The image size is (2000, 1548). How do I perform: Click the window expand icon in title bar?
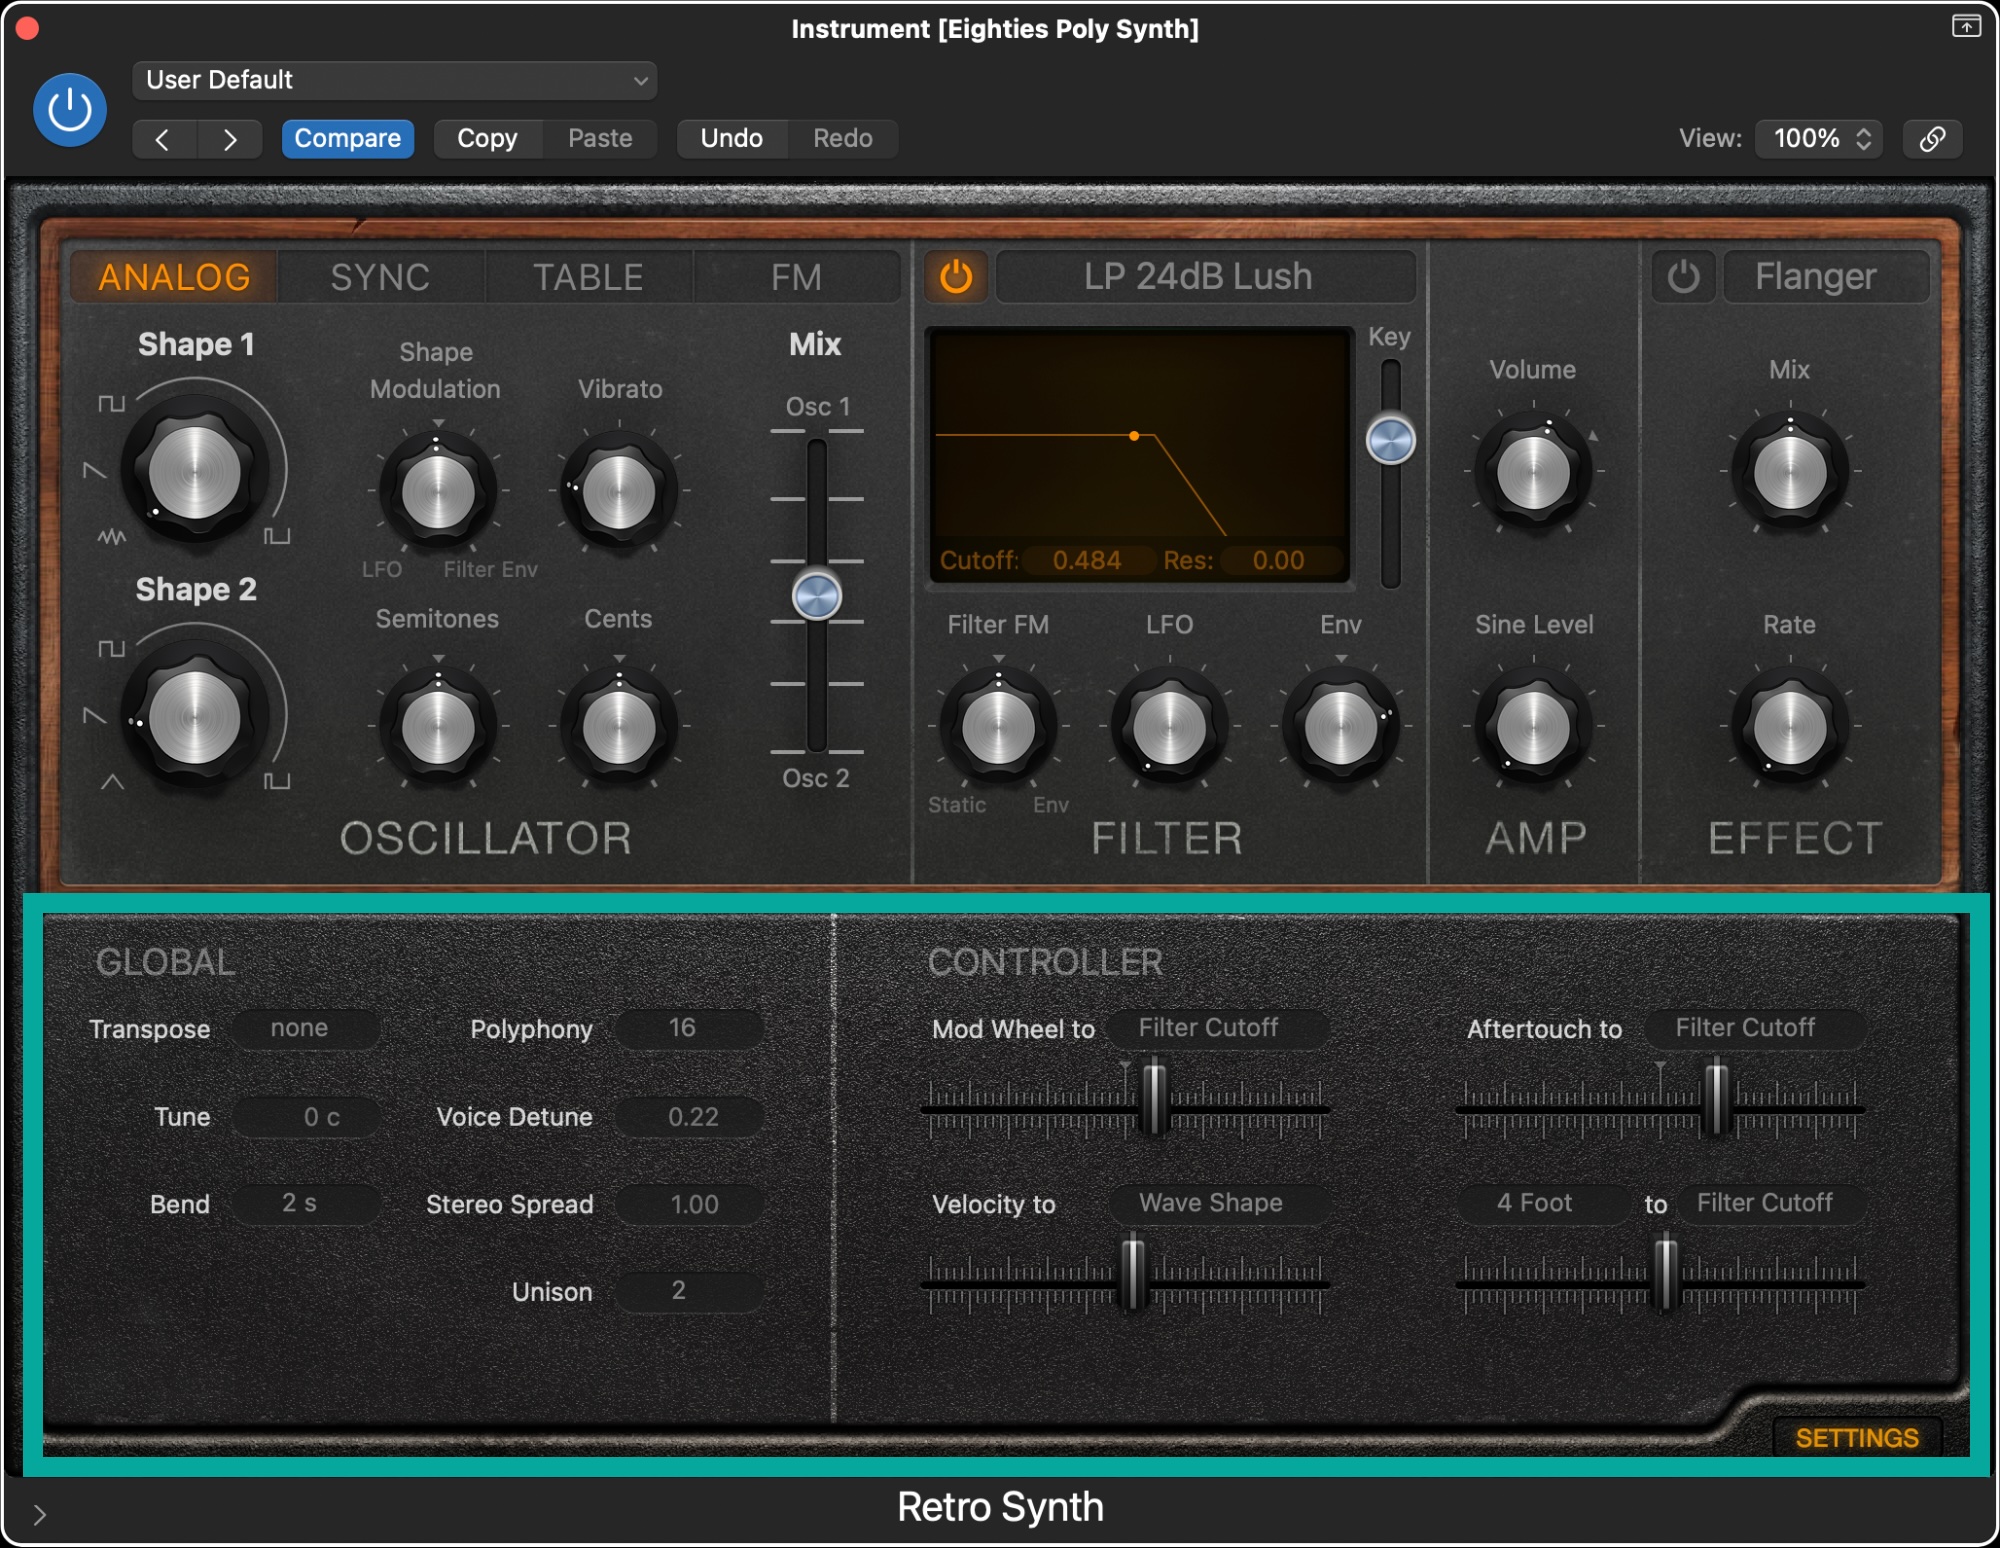click(x=1966, y=26)
